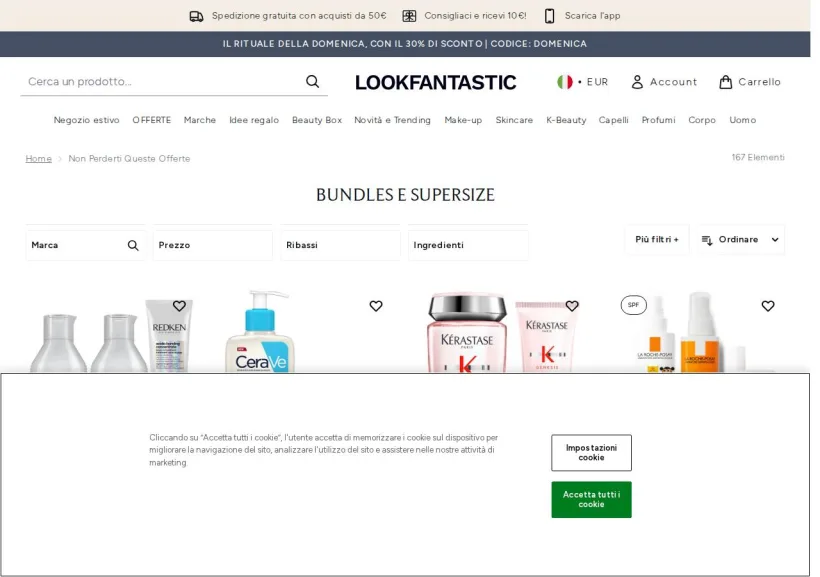This screenshot has height=577, width=820.
Task: Open the Ingredienti filter dropdown
Action: 468,245
